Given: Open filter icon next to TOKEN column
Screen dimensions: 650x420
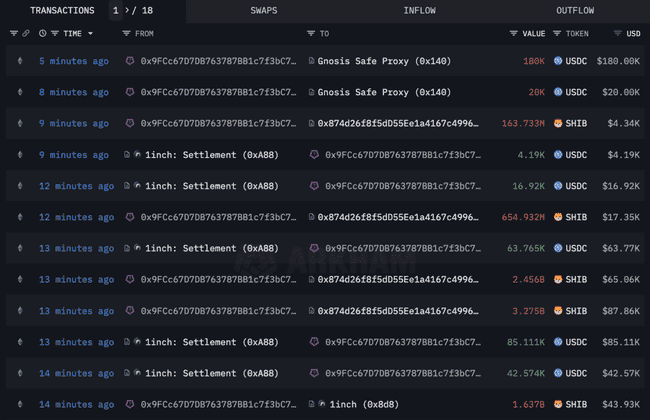Looking at the screenshot, I should coord(557,33).
